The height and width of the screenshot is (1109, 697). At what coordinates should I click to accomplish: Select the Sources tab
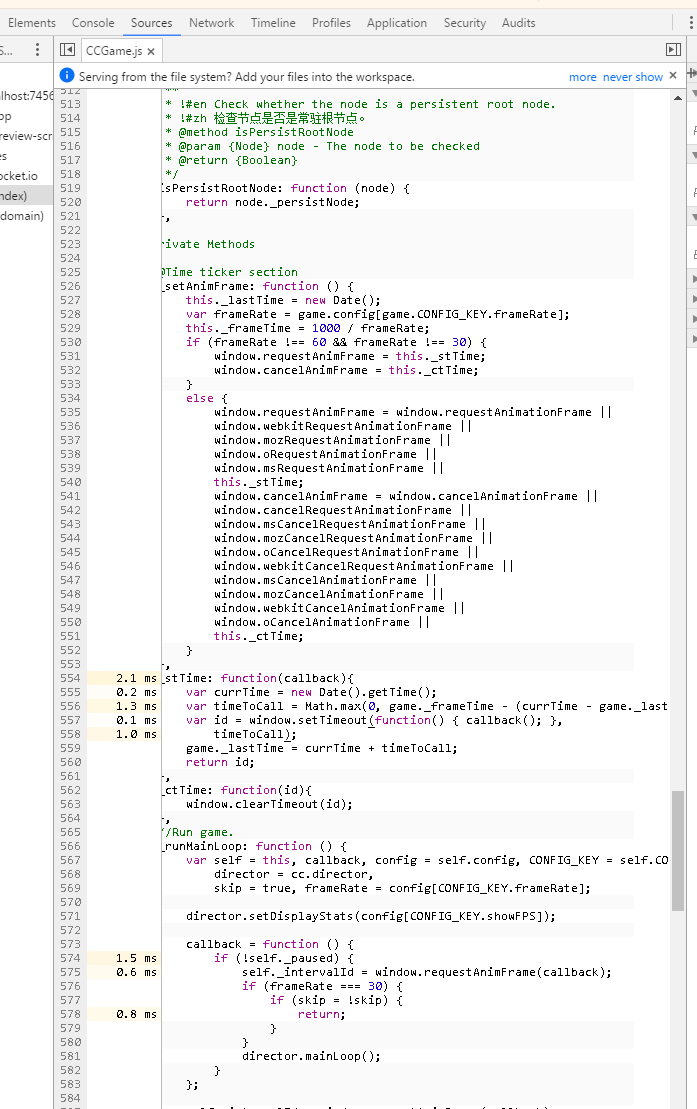(x=151, y=23)
